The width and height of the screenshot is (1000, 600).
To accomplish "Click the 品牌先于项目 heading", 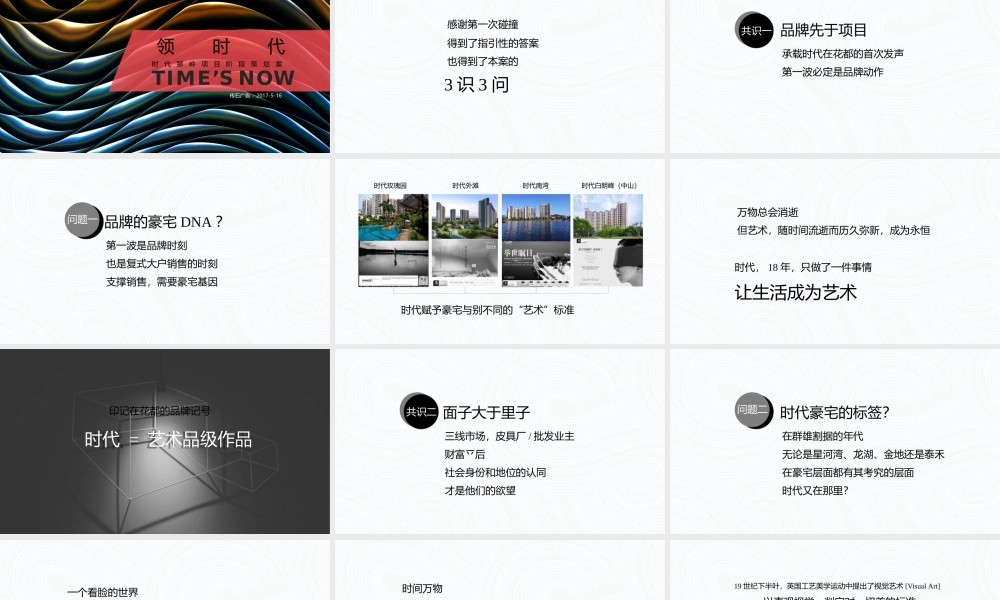I will pyautogui.click(x=824, y=31).
